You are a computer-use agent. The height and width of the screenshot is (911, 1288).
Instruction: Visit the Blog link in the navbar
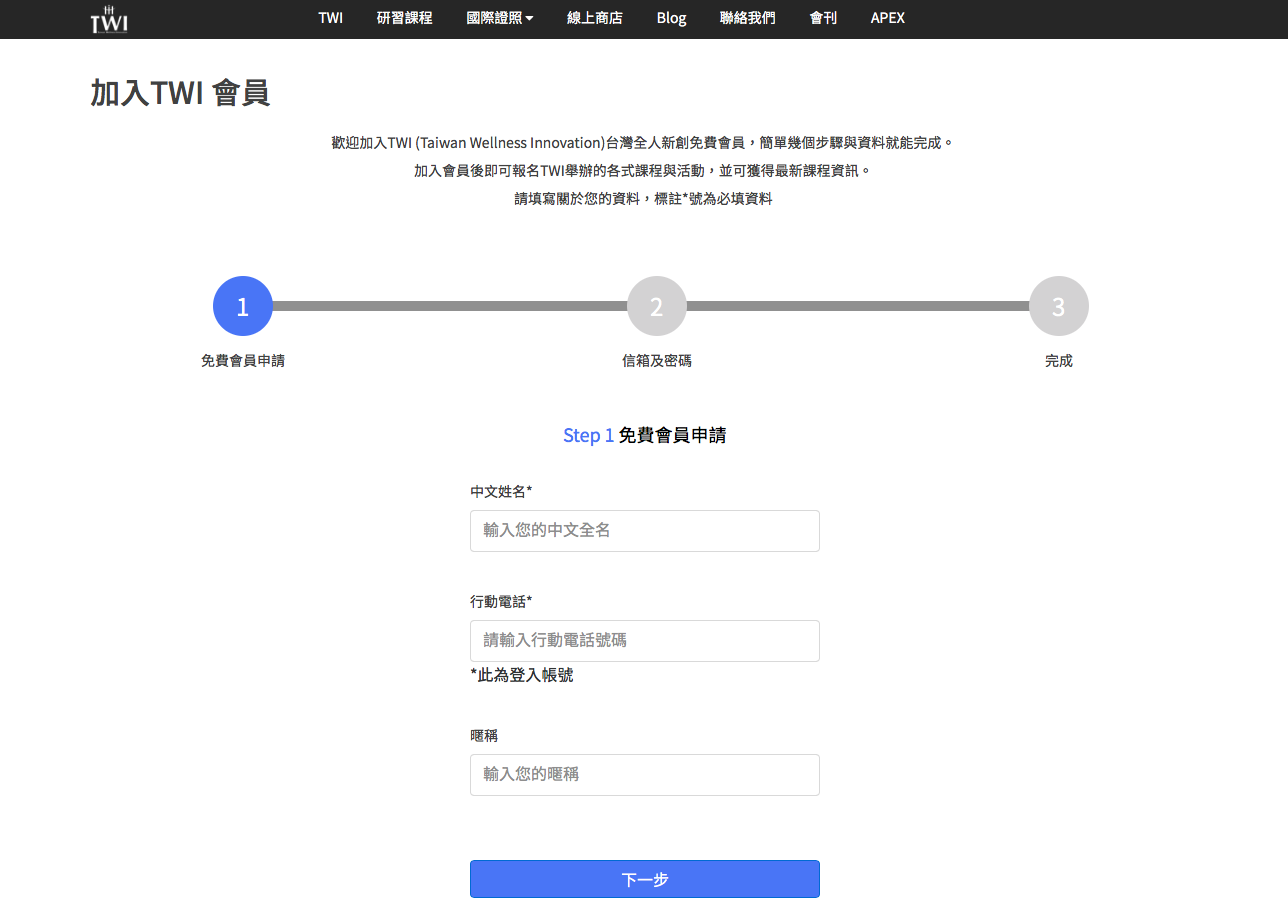click(672, 18)
